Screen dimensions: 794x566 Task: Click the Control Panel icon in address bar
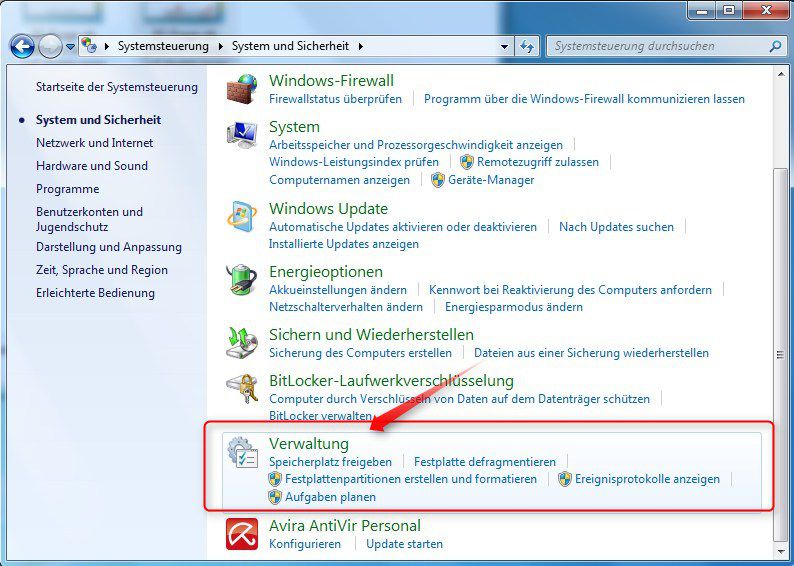point(89,46)
